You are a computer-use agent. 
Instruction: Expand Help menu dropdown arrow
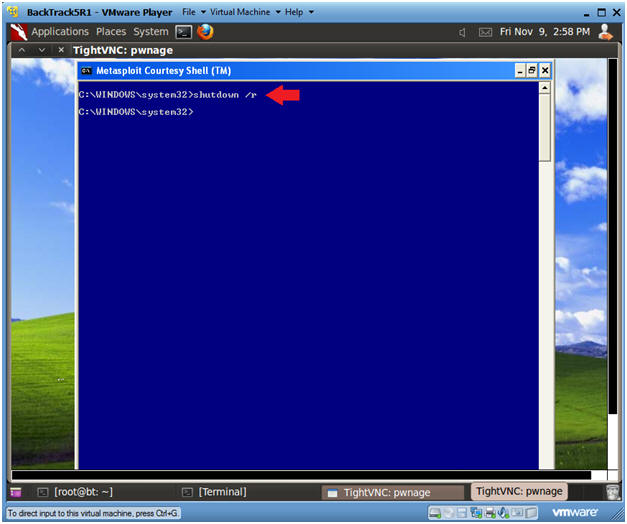311,12
